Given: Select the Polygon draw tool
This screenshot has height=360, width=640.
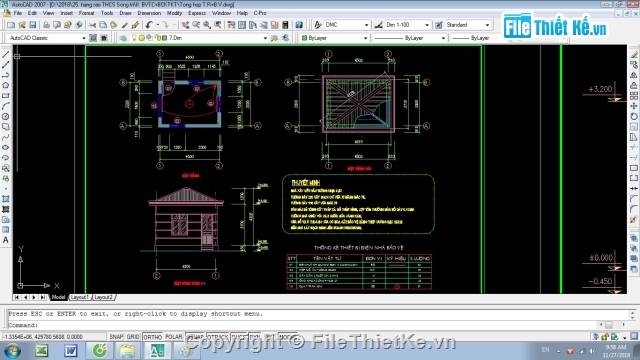Looking at the screenshot, I should coord(5,85).
